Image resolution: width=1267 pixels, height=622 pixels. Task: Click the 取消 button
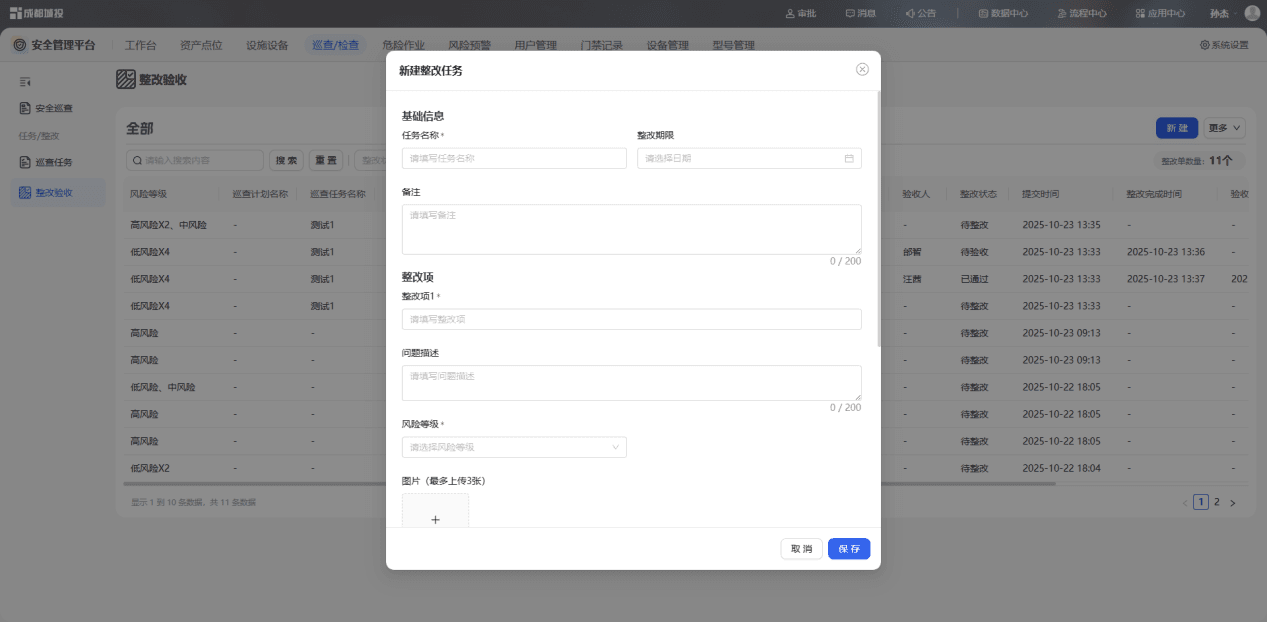(802, 549)
